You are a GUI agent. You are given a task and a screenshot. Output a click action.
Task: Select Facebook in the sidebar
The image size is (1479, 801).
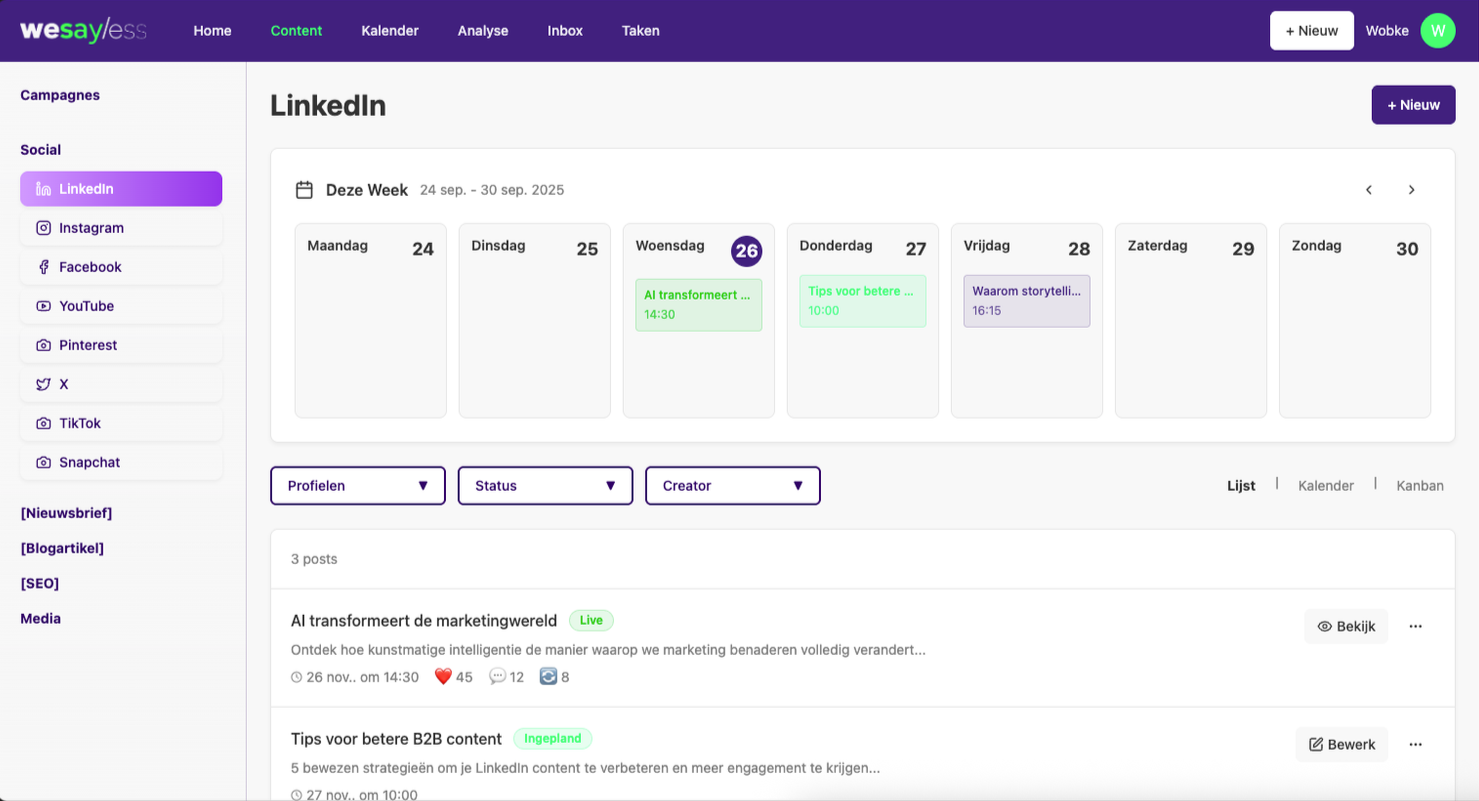tap(121, 267)
